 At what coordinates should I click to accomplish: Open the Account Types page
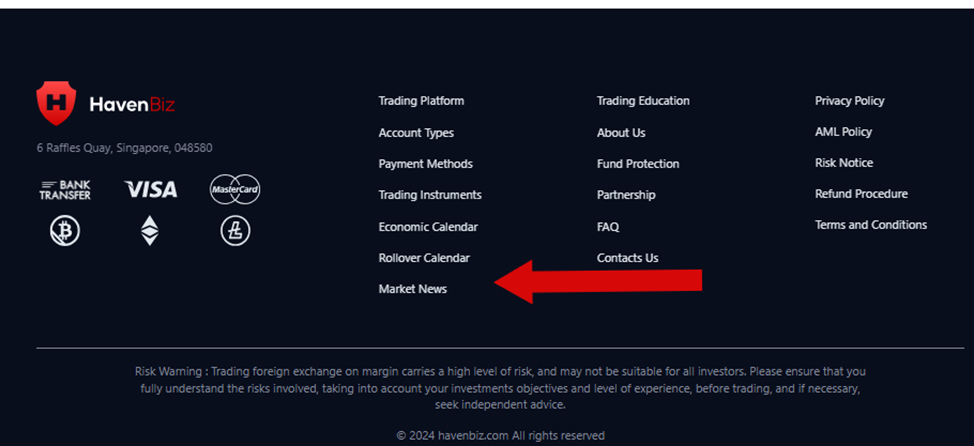[416, 133]
